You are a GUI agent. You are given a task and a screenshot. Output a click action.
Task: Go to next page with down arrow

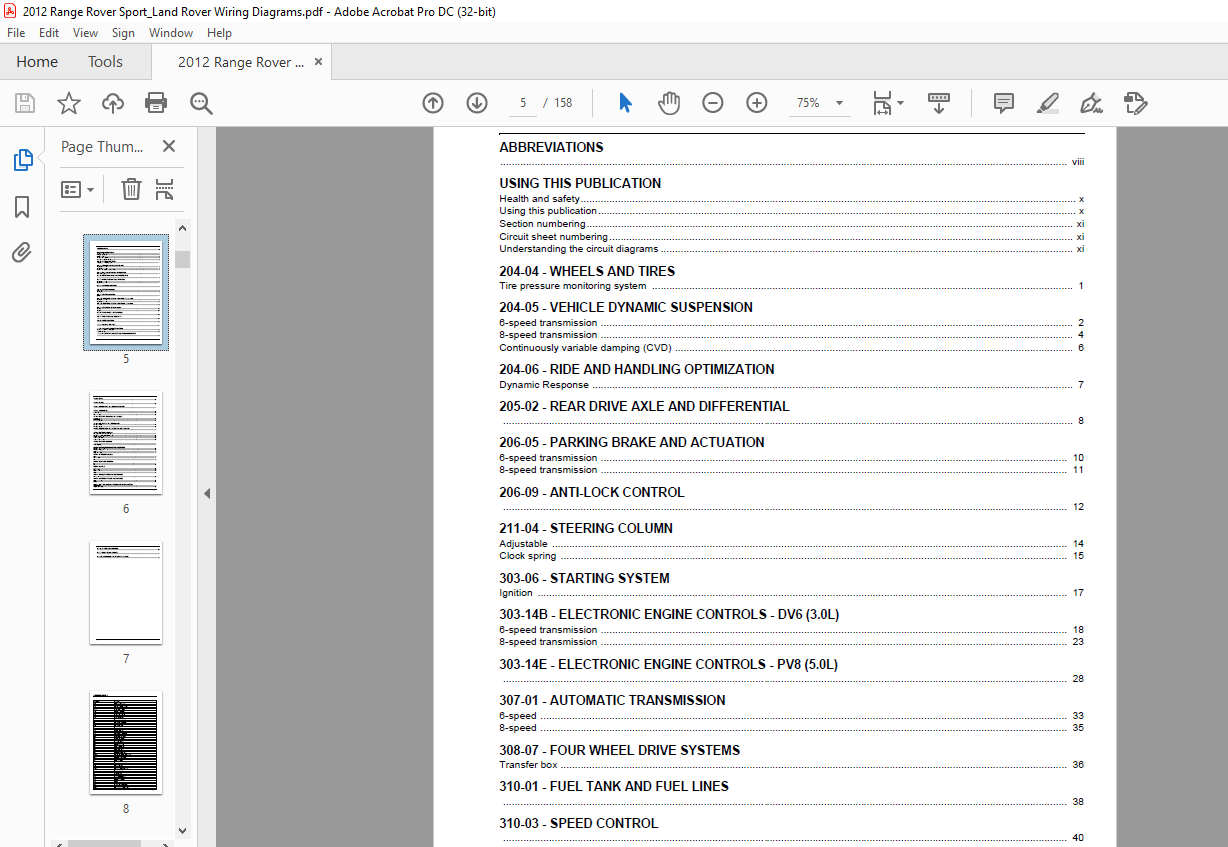(x=477, y=103)
